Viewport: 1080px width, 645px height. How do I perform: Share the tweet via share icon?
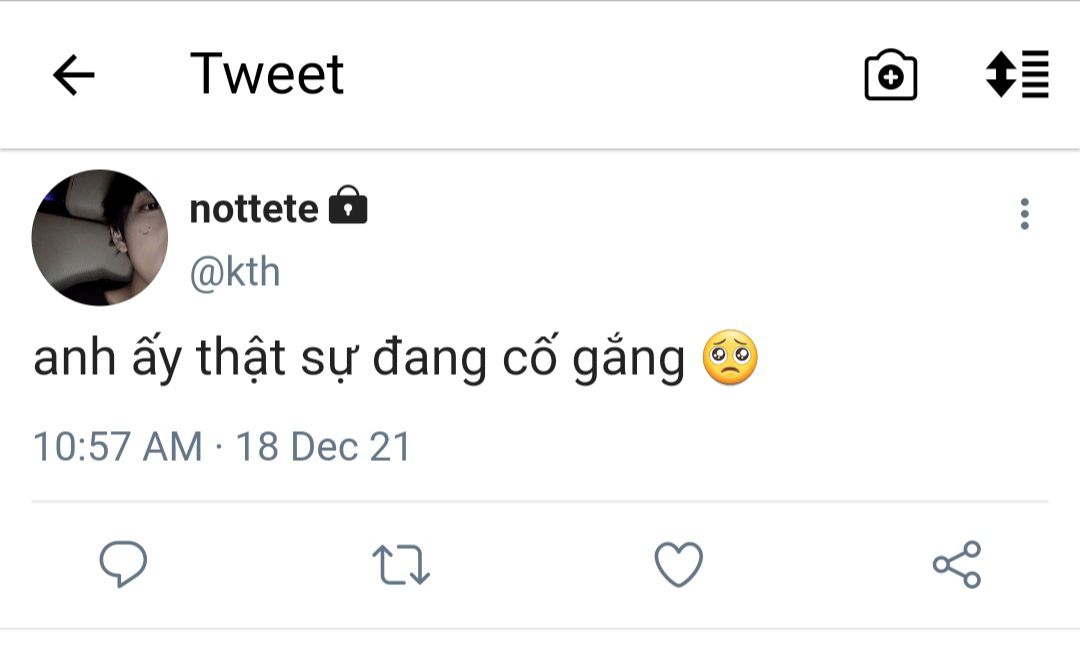[957, 564]
